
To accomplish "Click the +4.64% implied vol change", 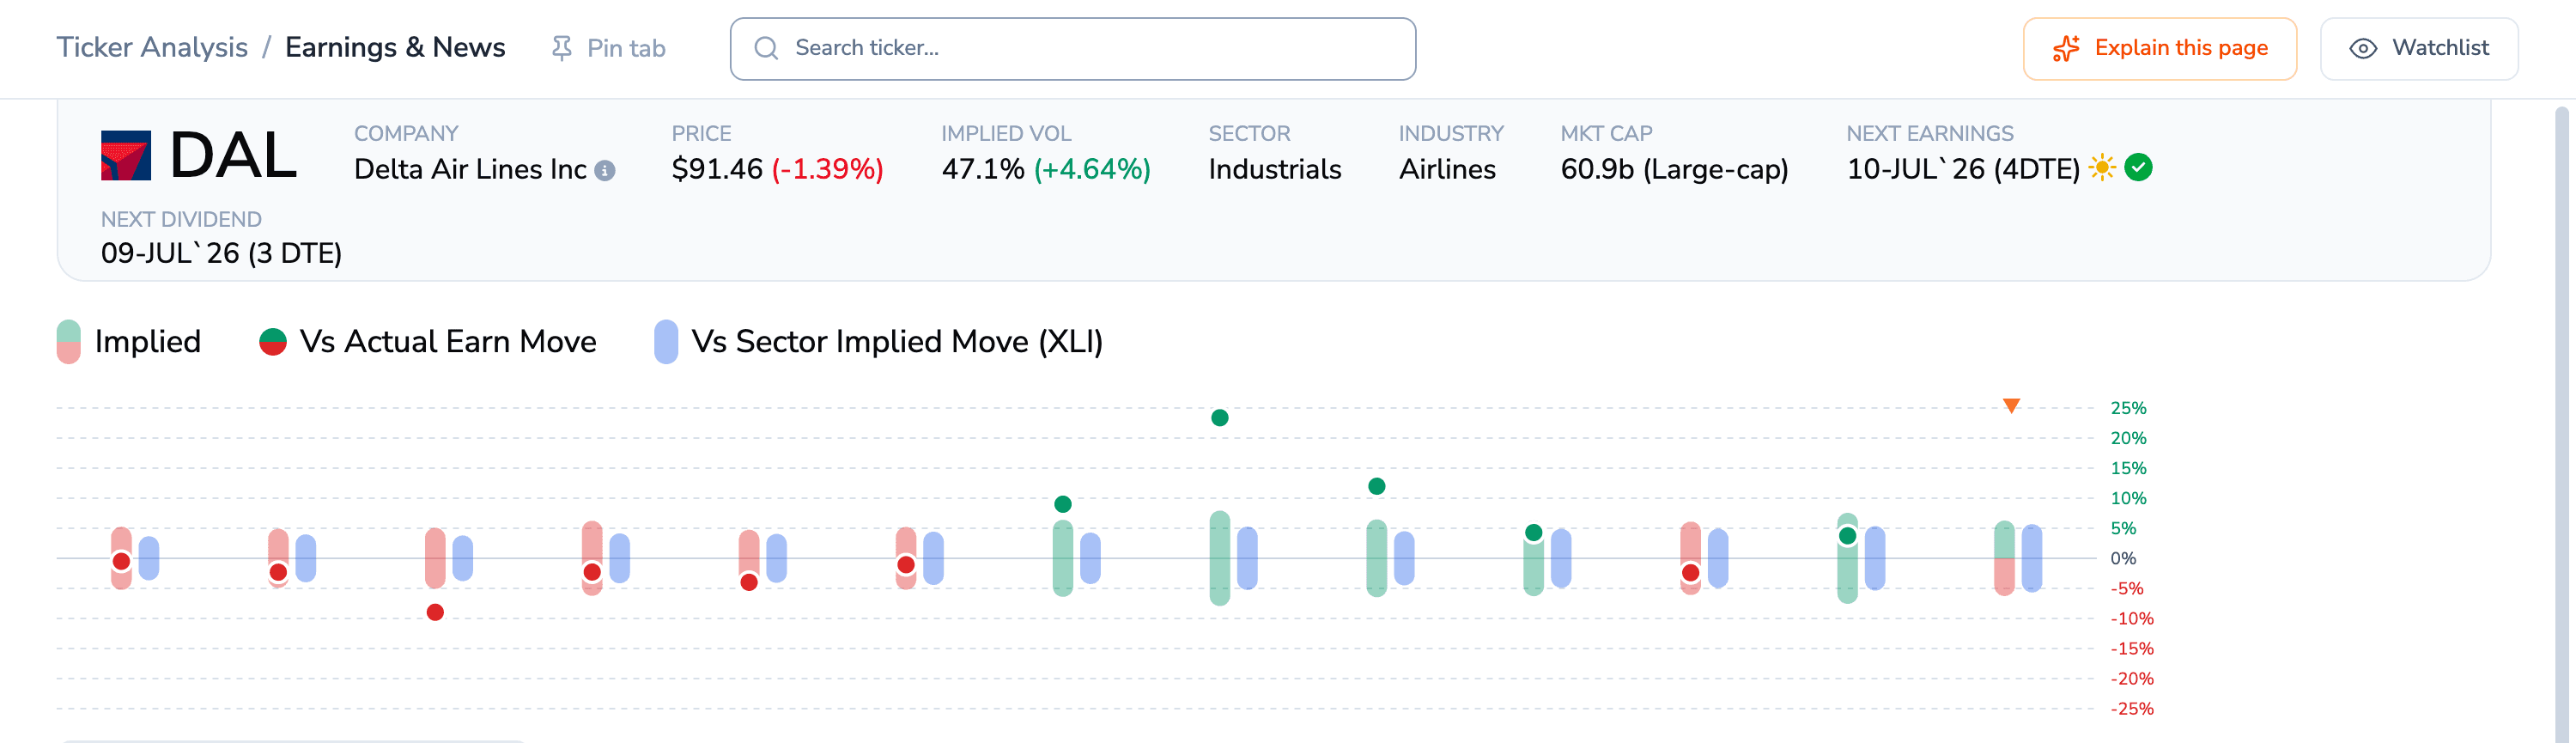I will (1093, 169).
